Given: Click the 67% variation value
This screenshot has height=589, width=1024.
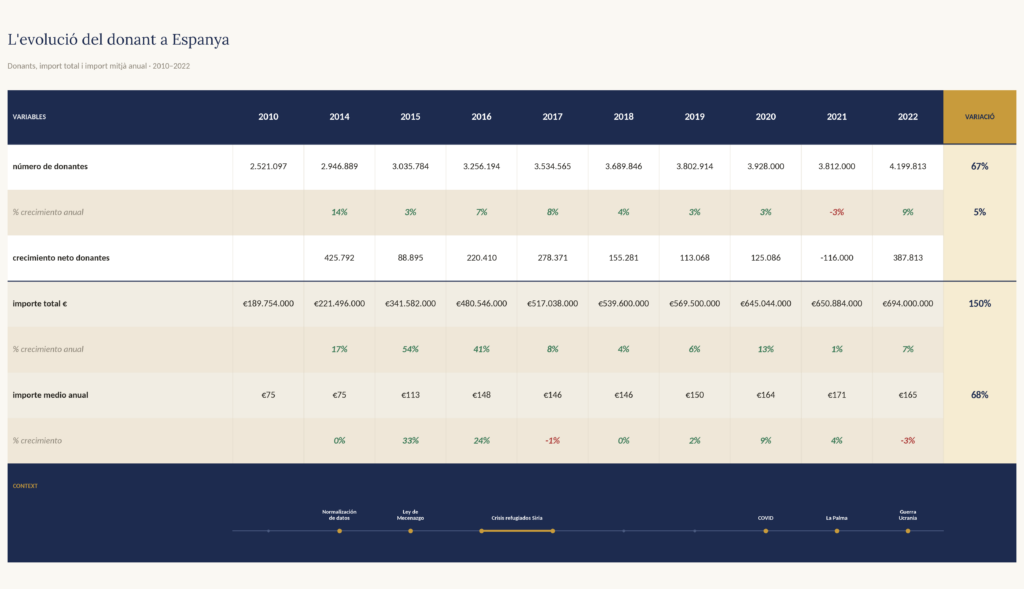Looking at the screenshot, I should pos(980,167).
